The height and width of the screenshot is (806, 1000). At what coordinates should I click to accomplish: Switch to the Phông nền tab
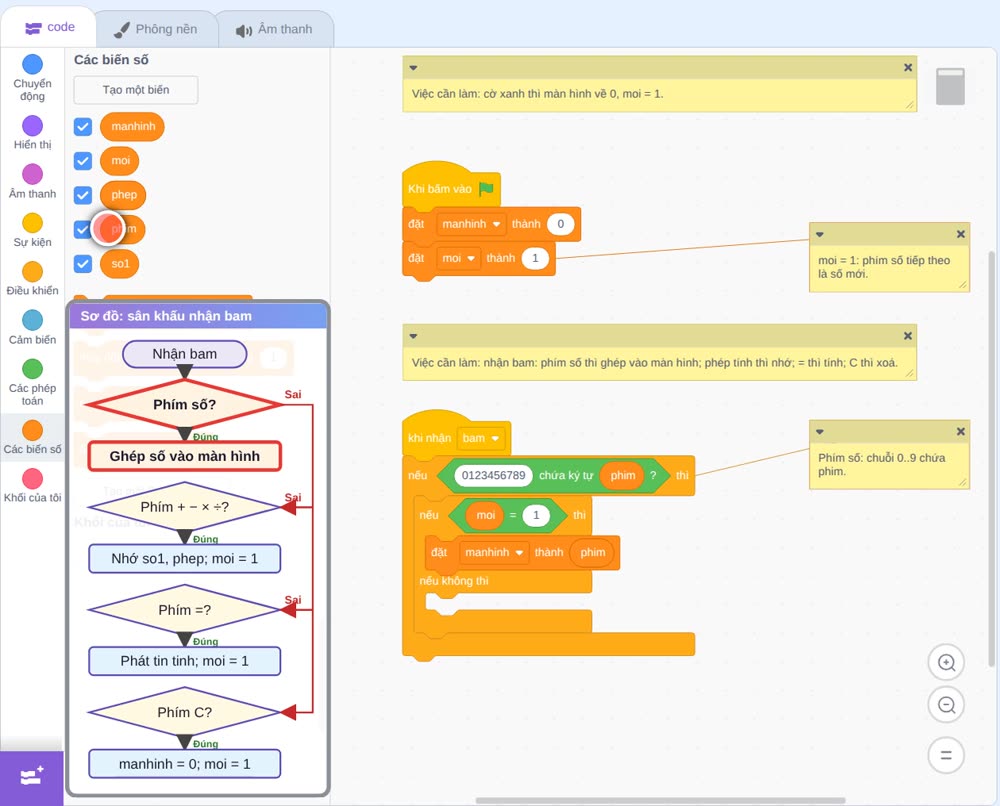point(156,29)
